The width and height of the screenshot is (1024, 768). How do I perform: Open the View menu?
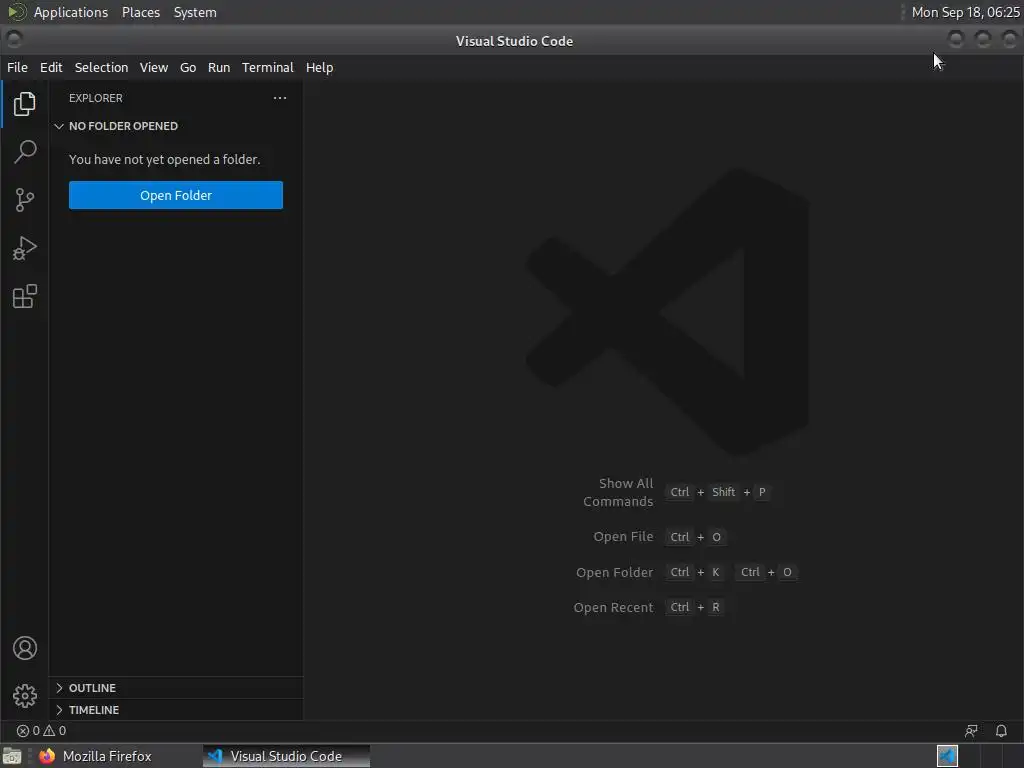(x=153, y=67)
